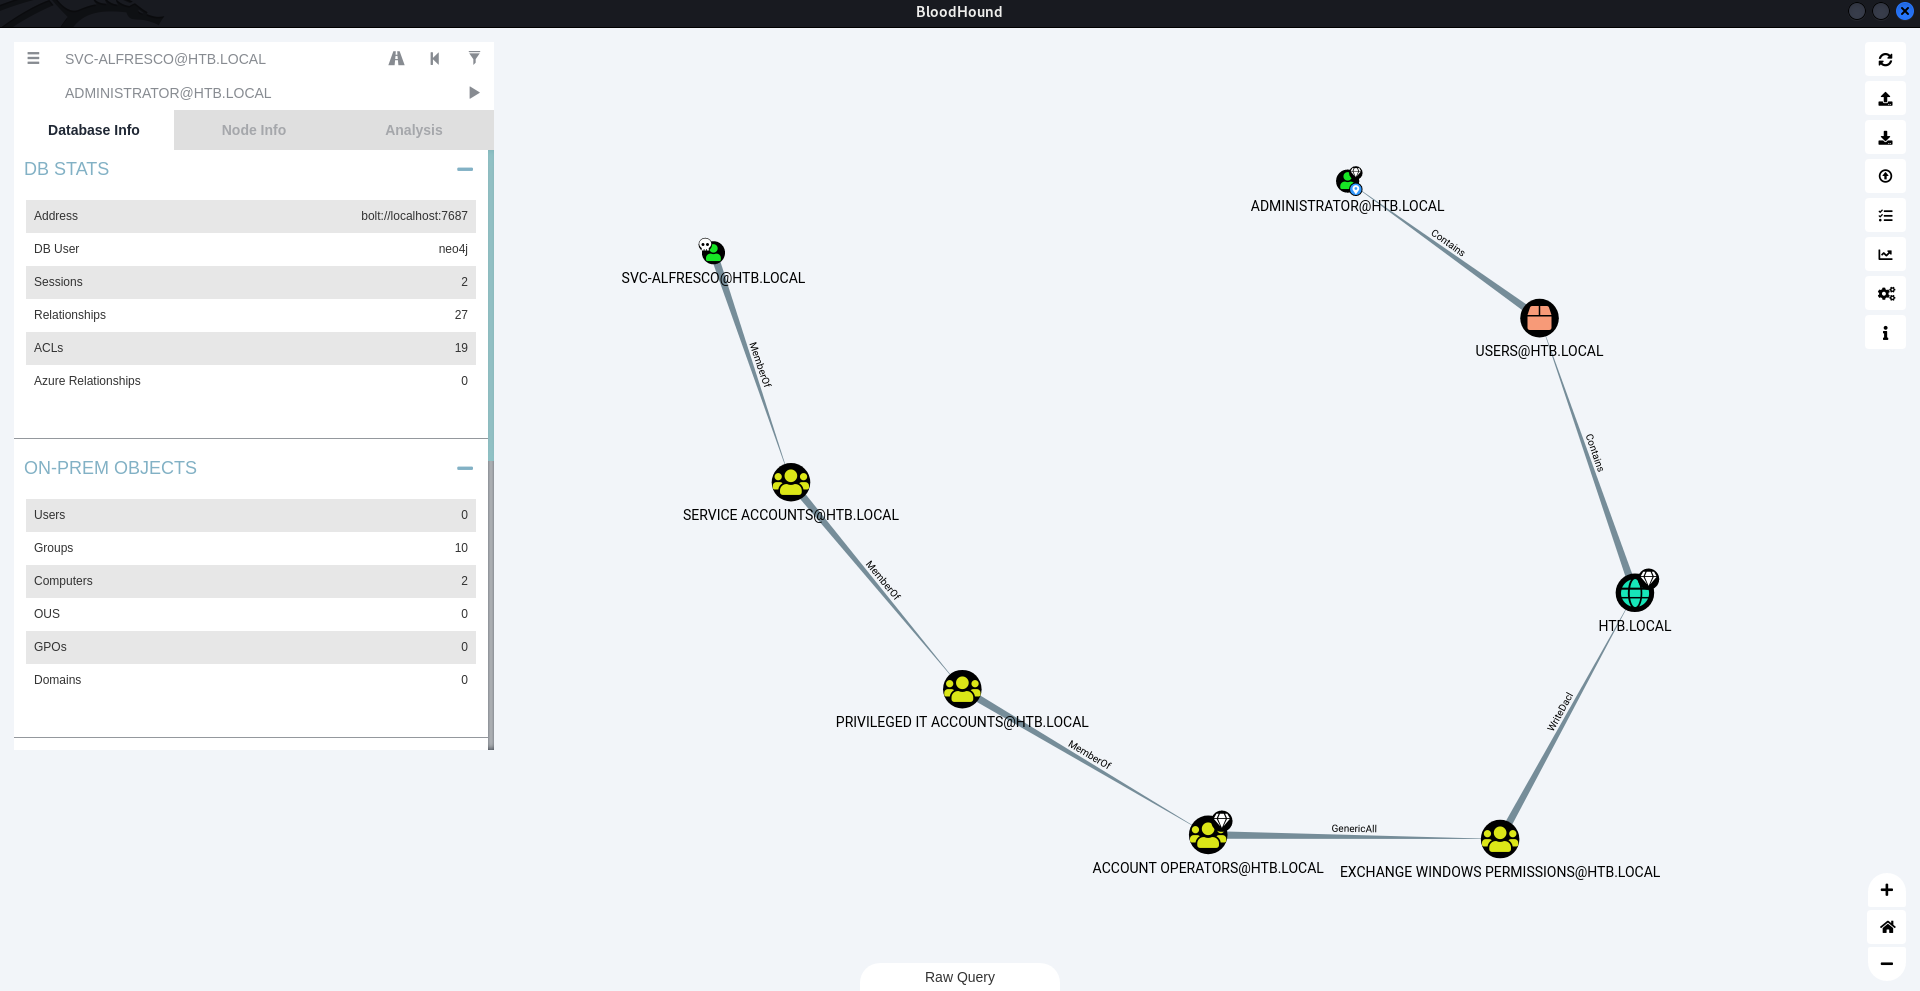
Task: Click the back step icon
Action: click(435, 59)
